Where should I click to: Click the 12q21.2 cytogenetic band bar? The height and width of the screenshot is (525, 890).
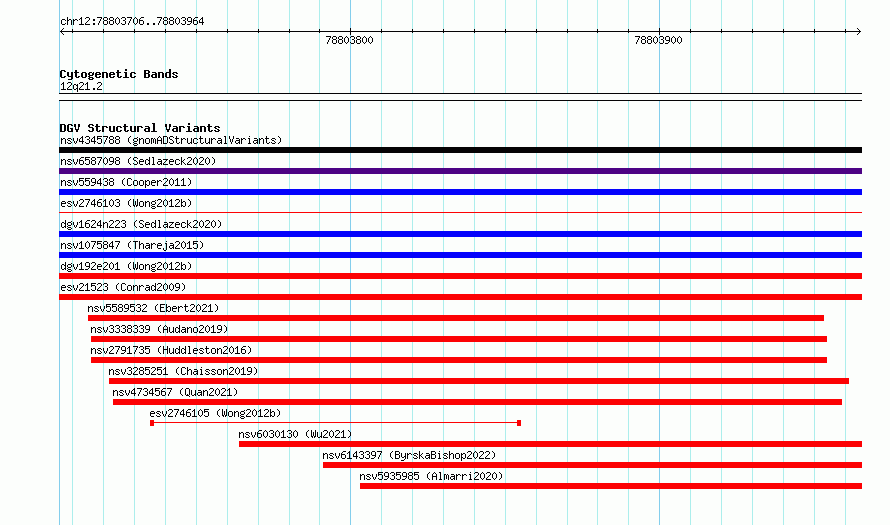460,97
